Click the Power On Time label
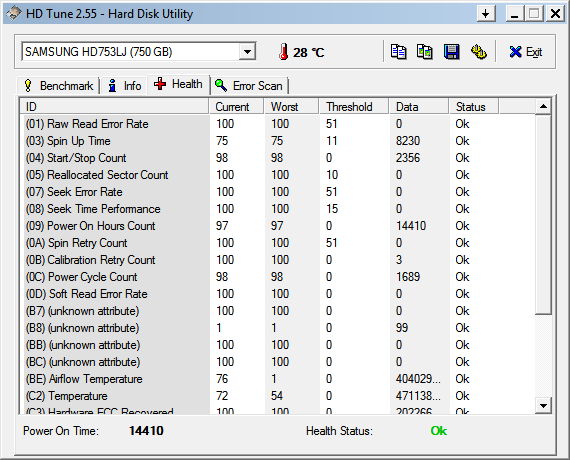This screenshot has height=460, width=570. (61, 431)
